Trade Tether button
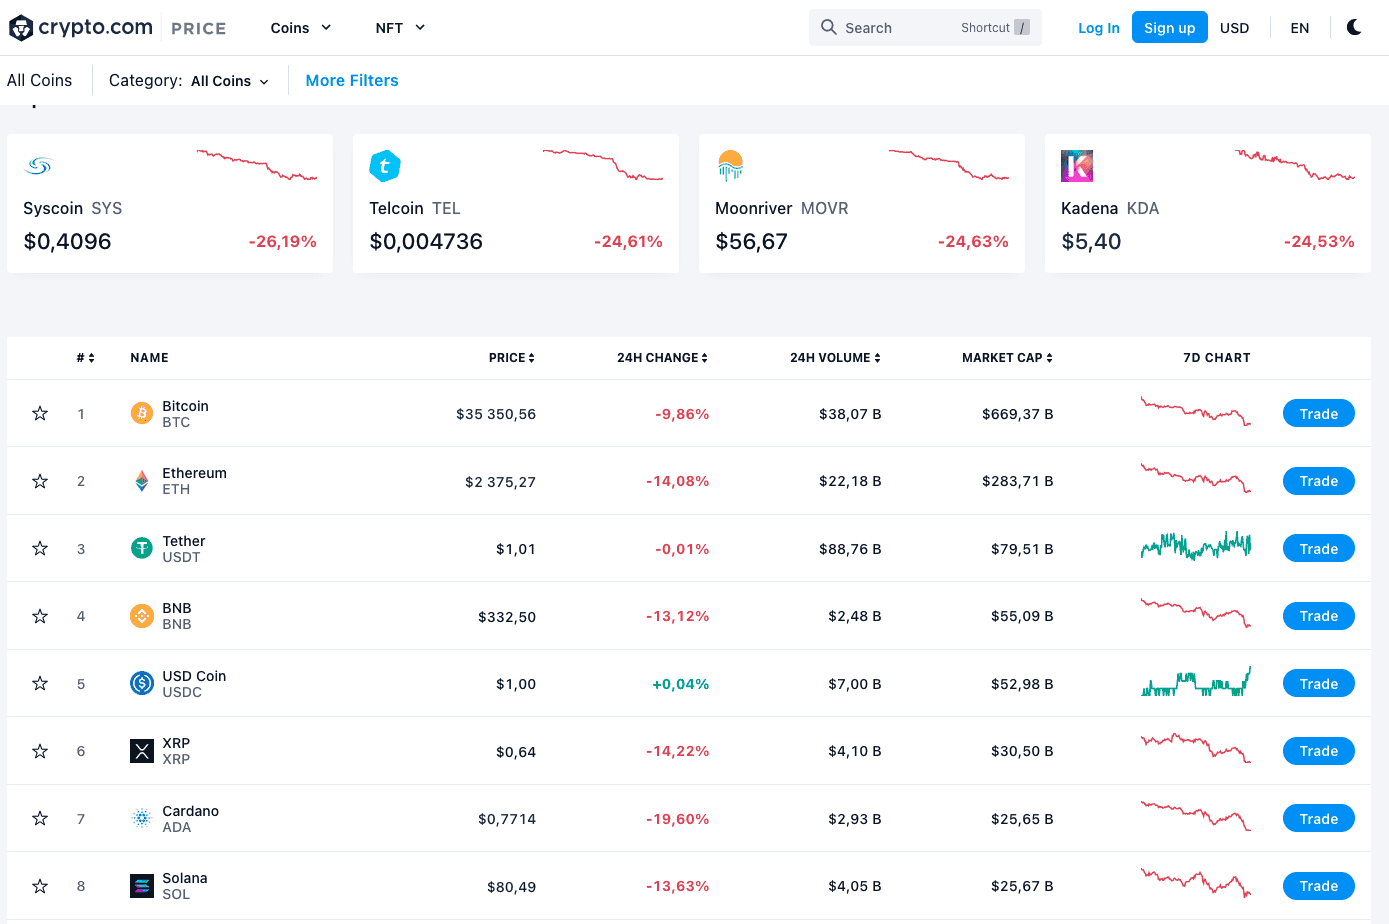Image resolution: width=1389 pixels, height=924 pixels. (1319, 548)
